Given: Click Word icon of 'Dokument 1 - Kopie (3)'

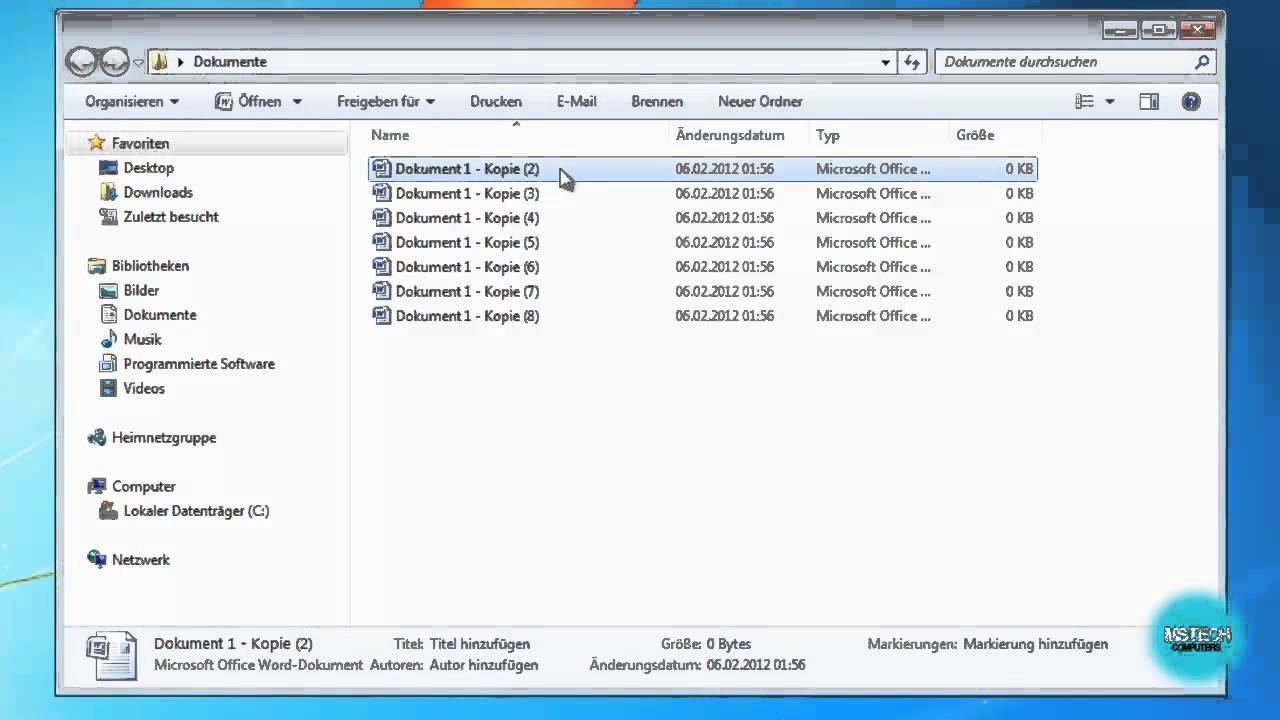Looking at the screenshot, I should (x=381, y=193).
